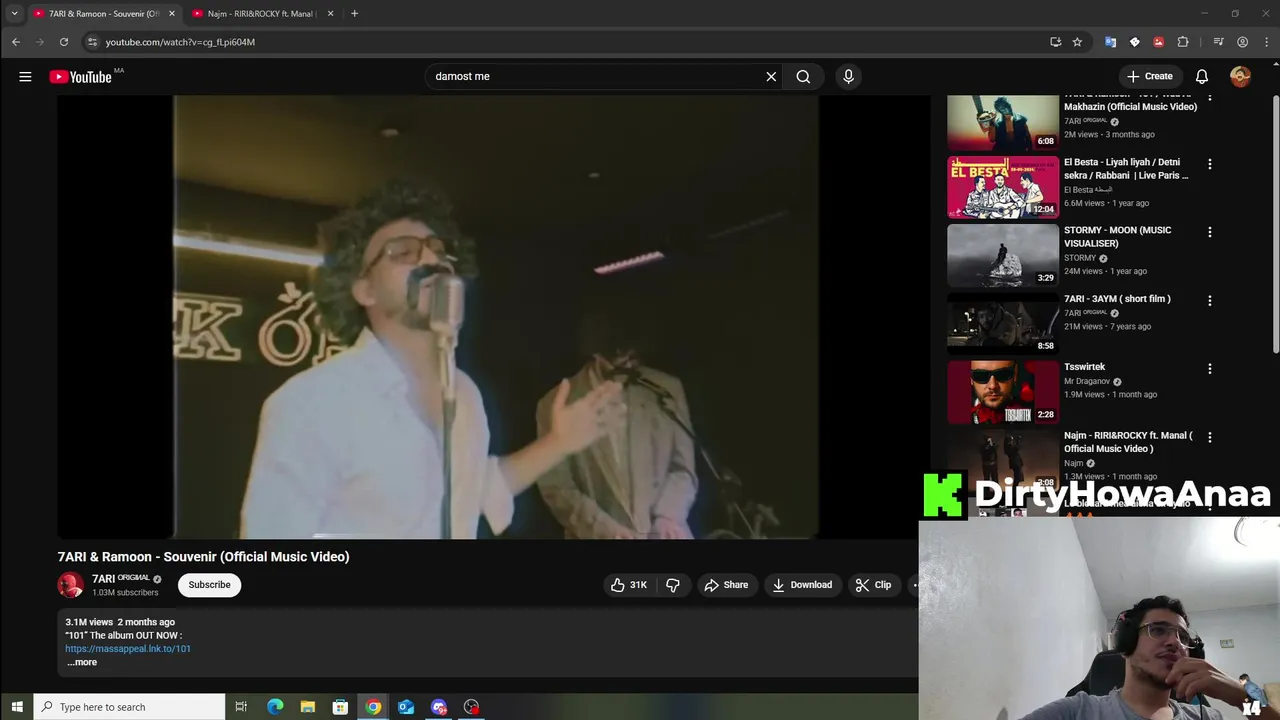This screenshot has width=1280, height=720.
Task: Open the red image extension icon
Action: (x=1158, y=42)
